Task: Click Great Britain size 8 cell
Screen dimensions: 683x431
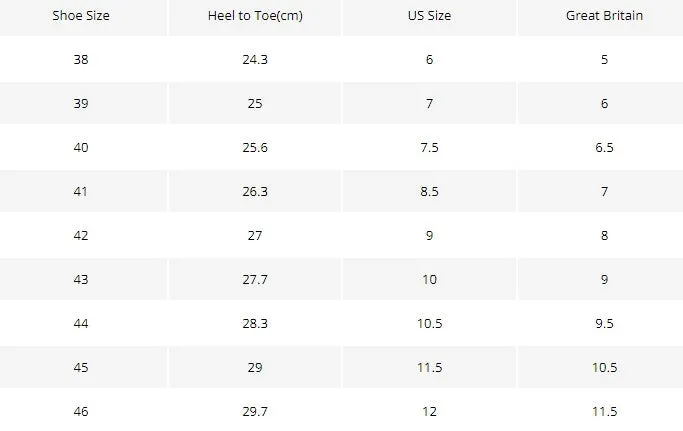Action: point(604,235)
